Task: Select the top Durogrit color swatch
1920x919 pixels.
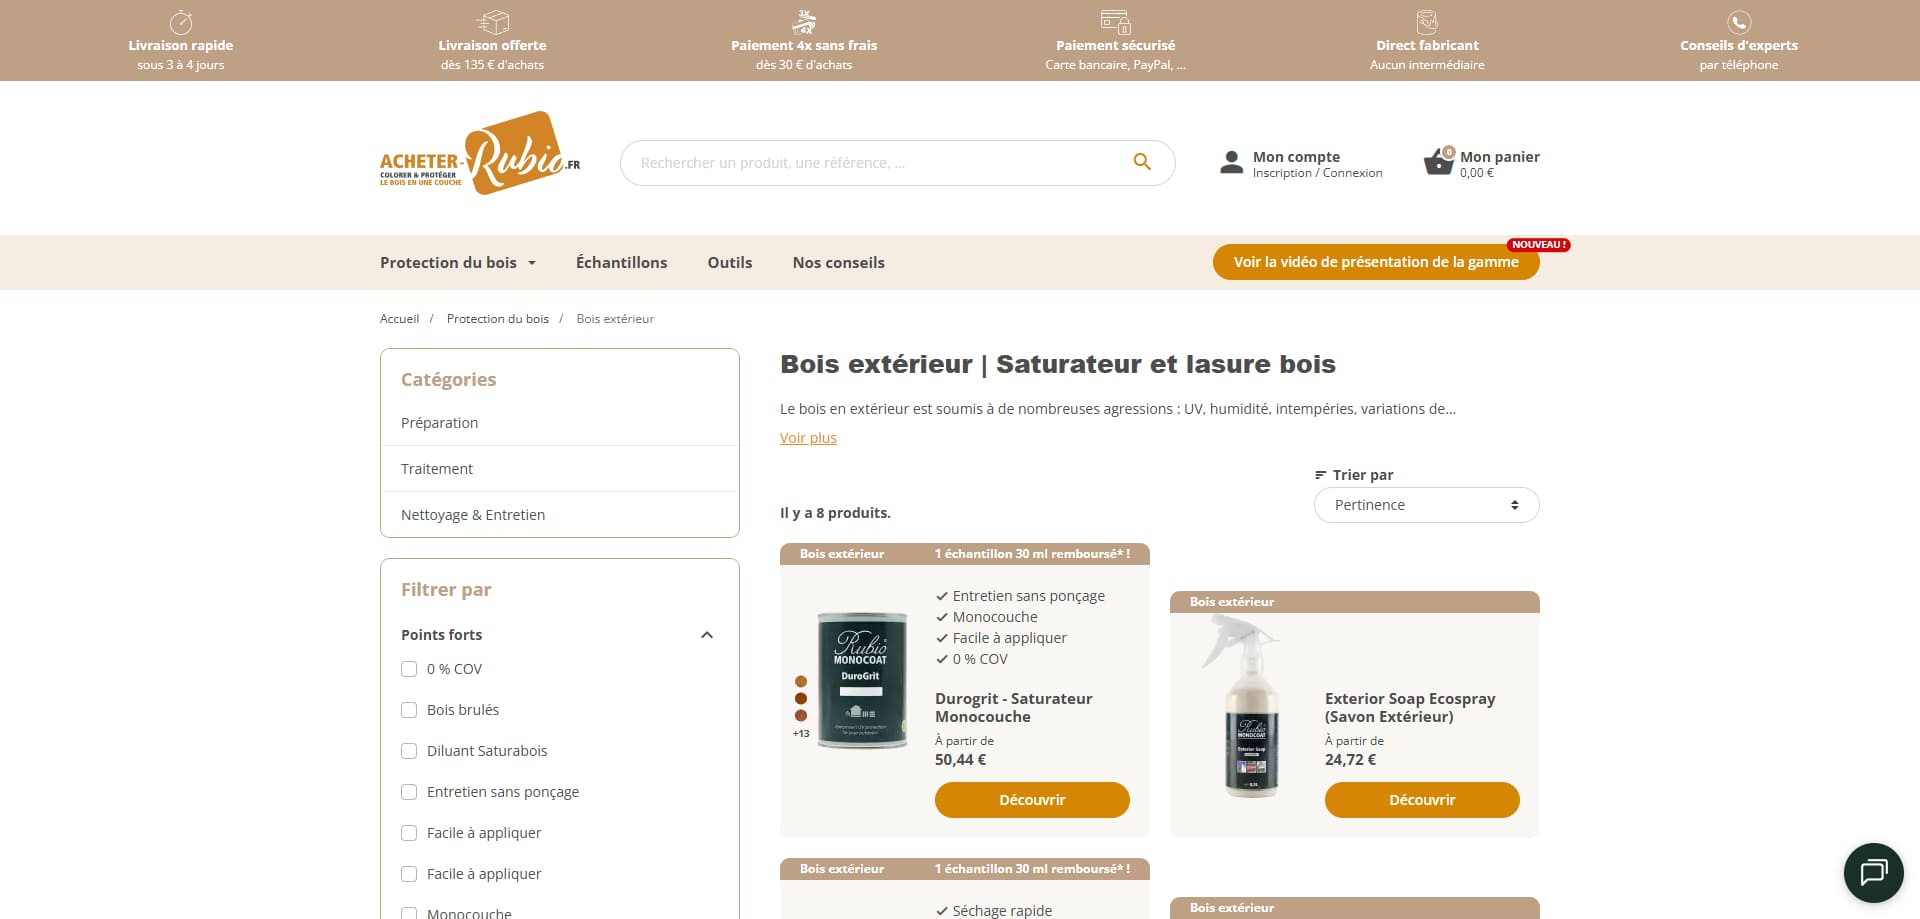Action: point(801,682)
